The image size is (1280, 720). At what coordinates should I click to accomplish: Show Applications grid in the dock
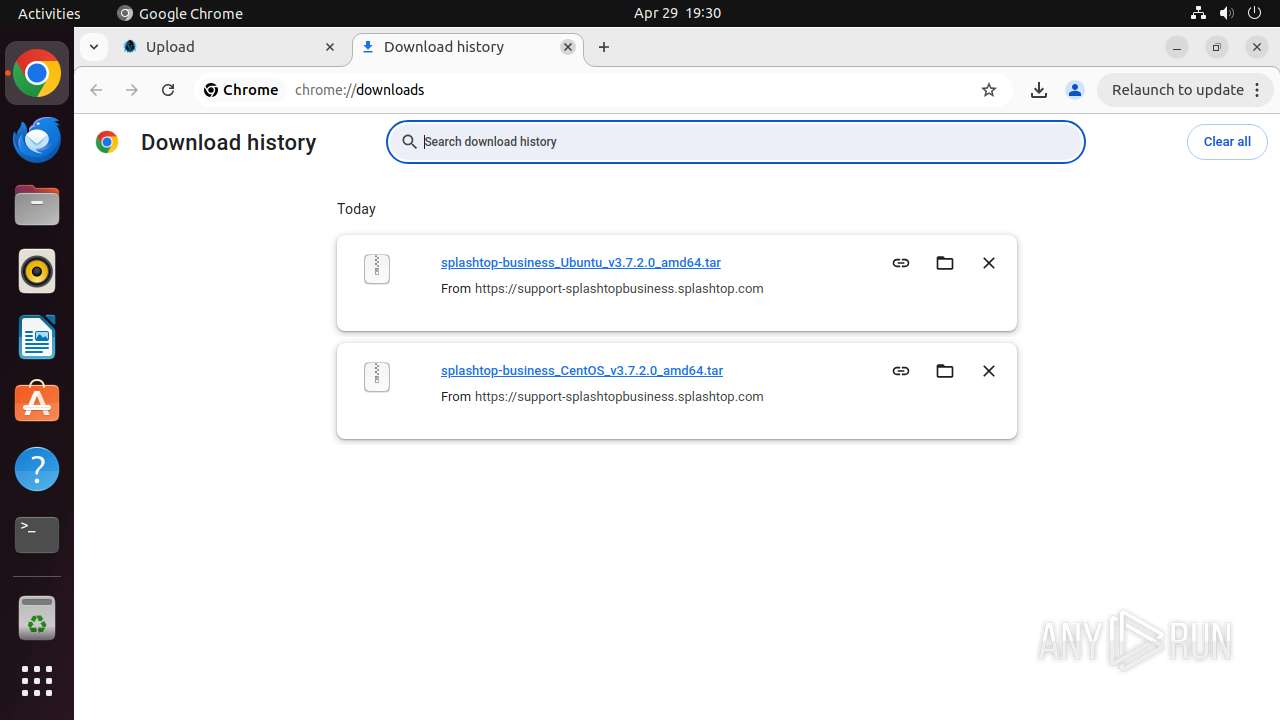point(37,681)
